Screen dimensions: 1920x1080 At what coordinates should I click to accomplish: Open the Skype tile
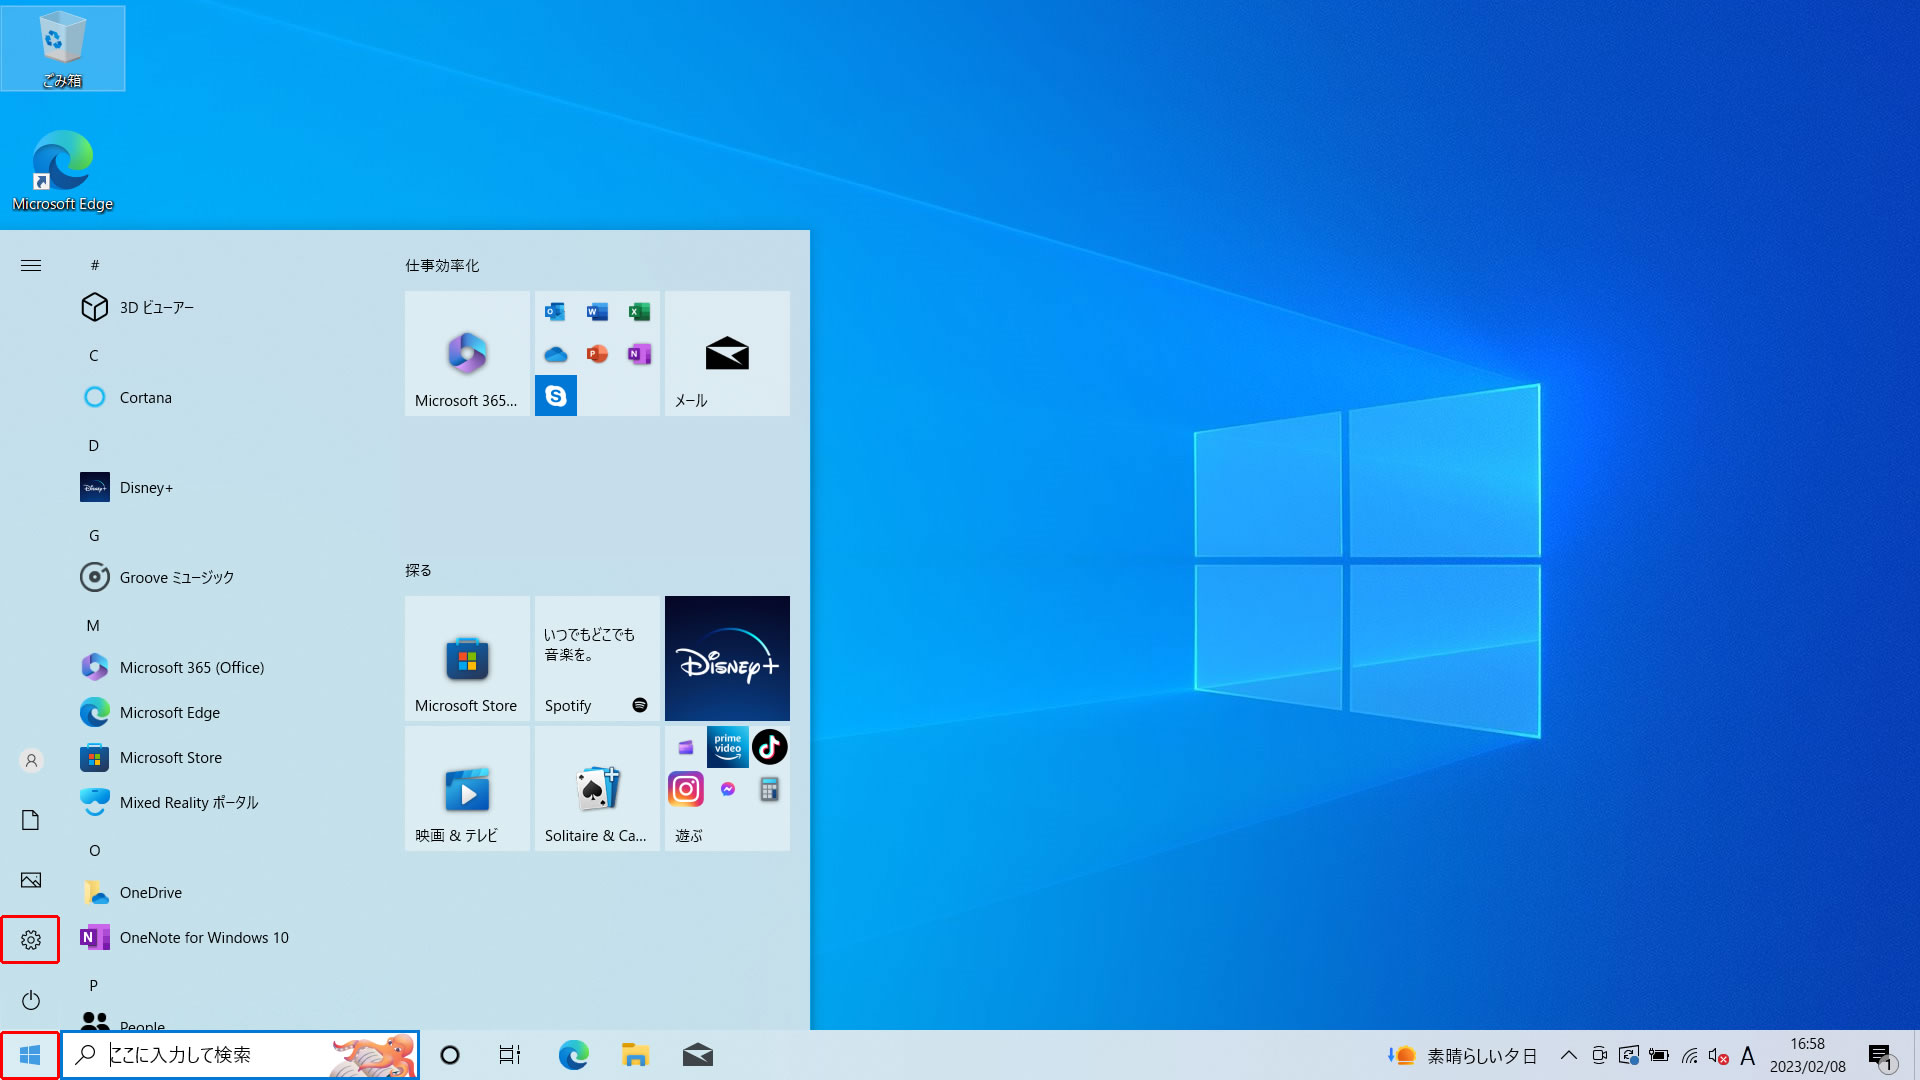click(x=555, y=396)
